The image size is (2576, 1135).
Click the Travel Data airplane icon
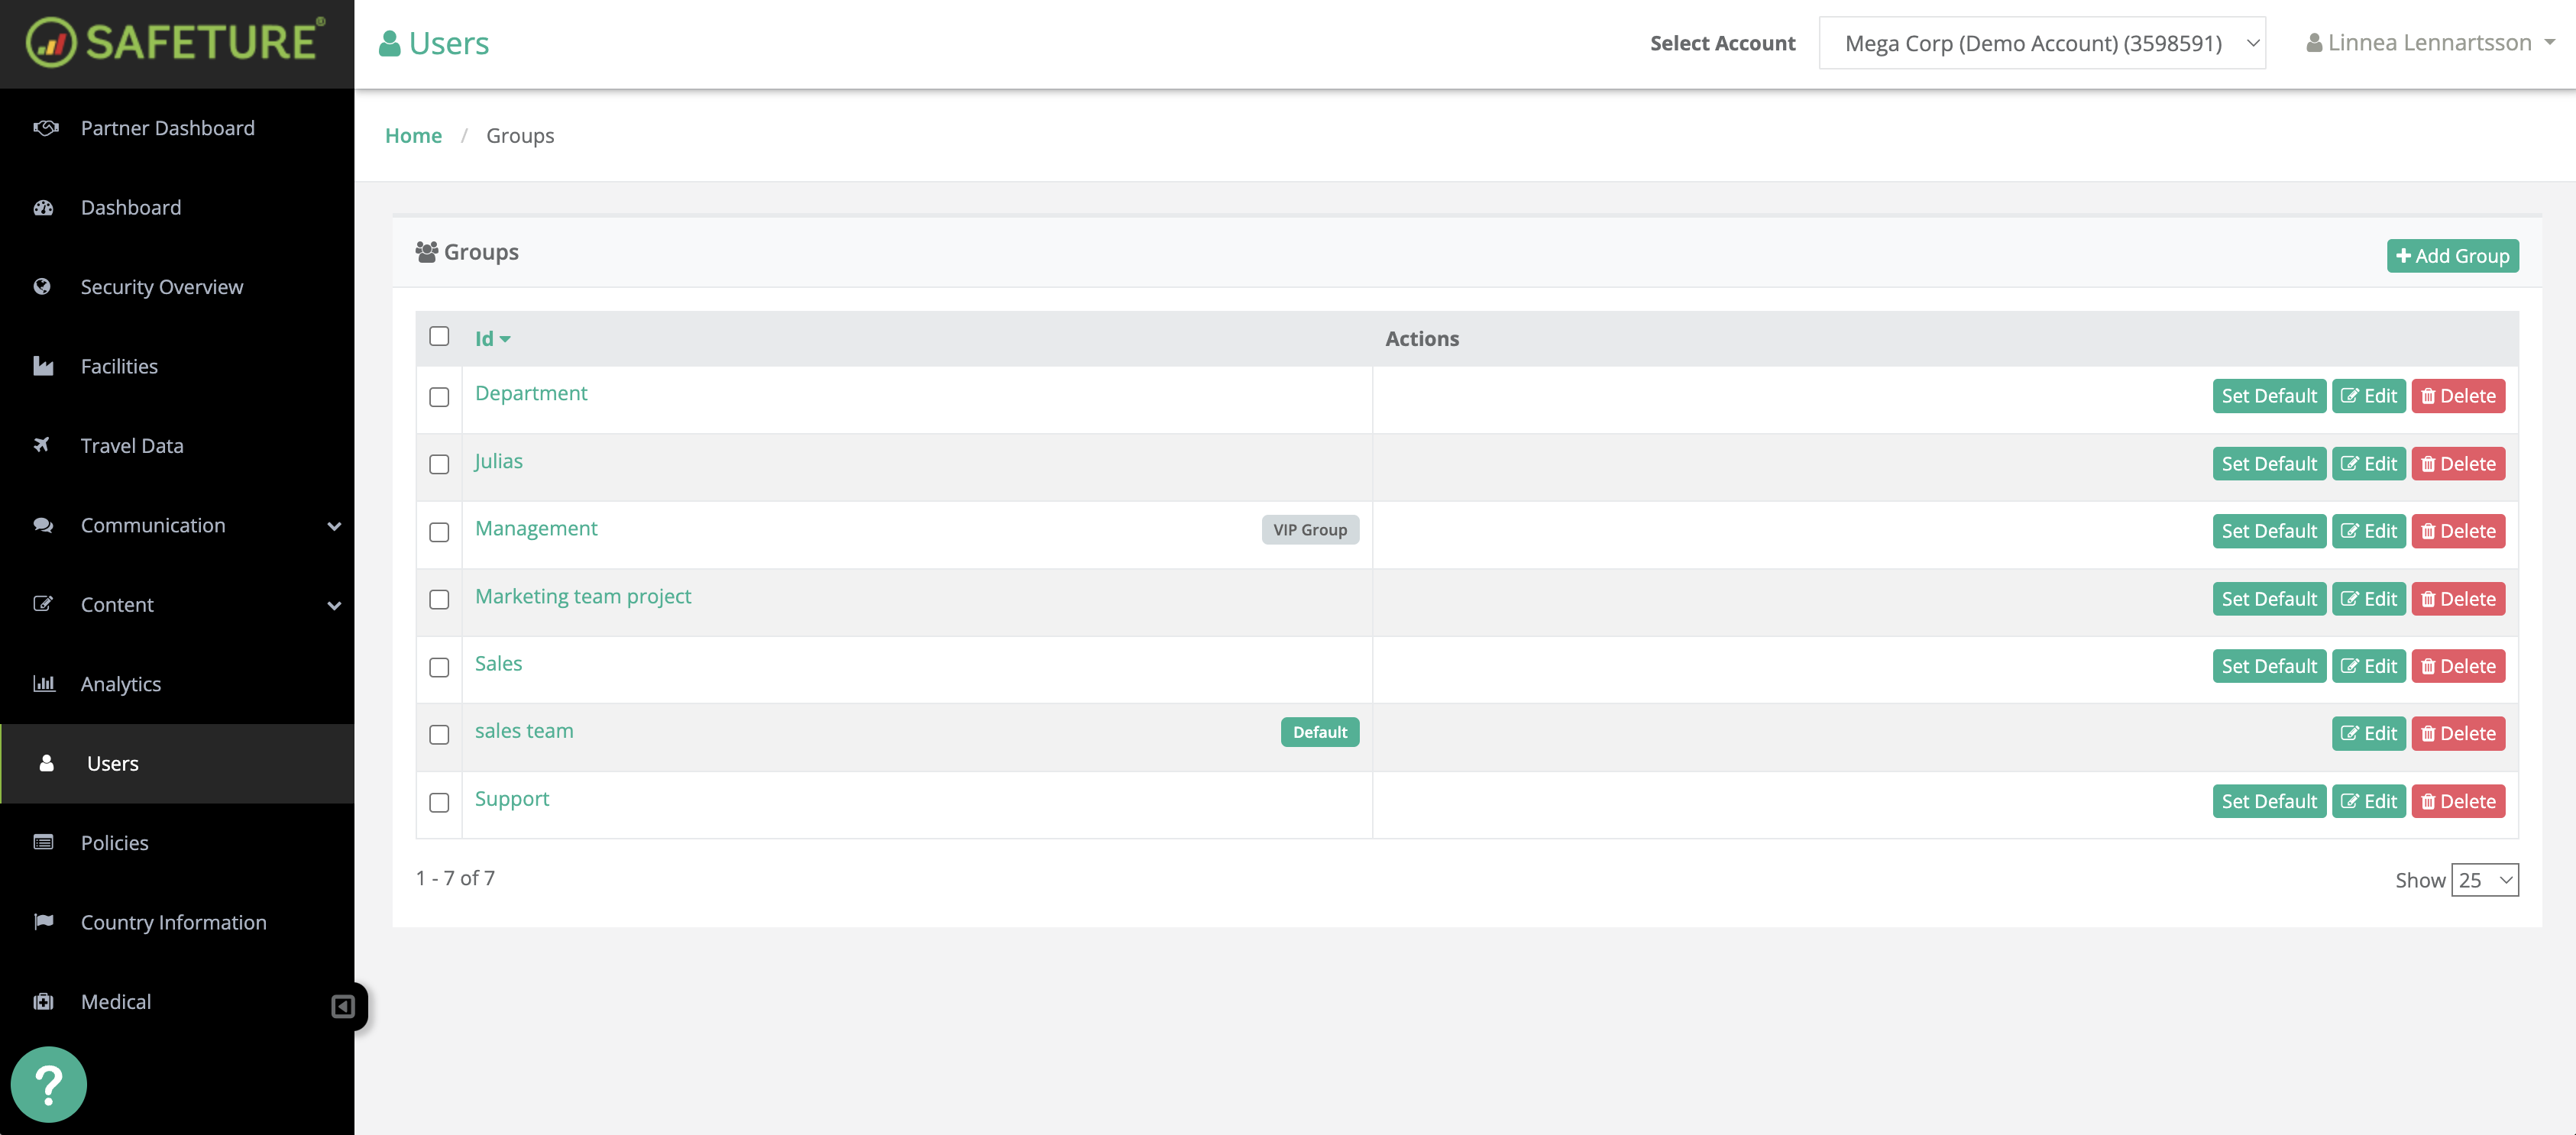pyautogui.click(x=42, y=445)
